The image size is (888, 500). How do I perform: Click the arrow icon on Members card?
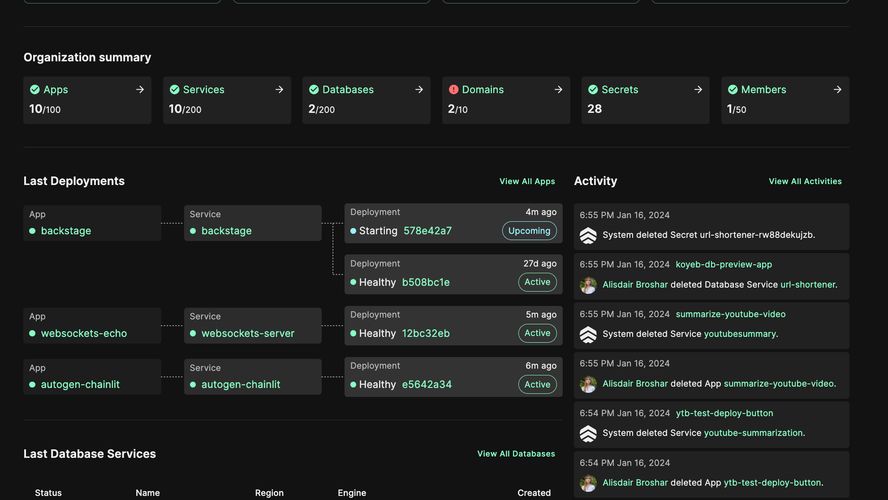pyautogui.click(x=837, y=90)
